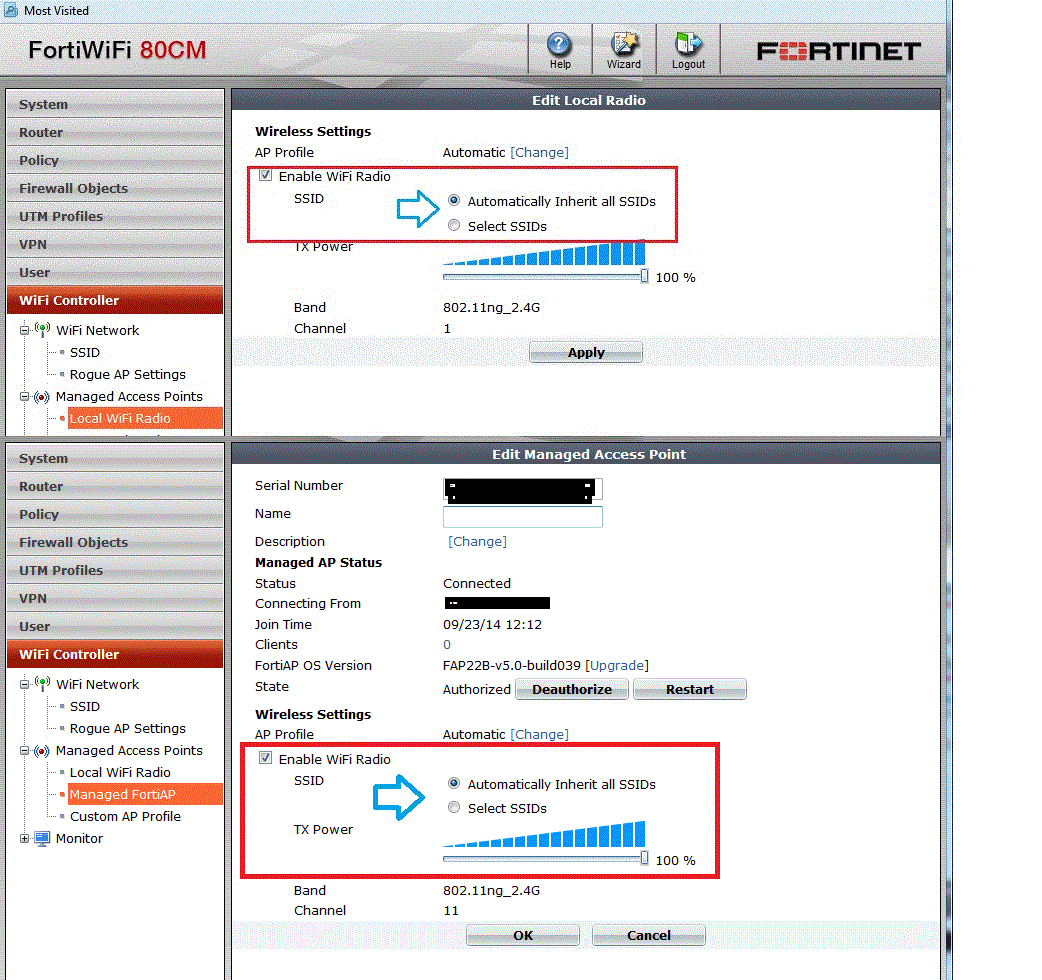Click WiFi Network antenna icon in upper tree
Viewport: 1042px width, 980px height.
43,329
